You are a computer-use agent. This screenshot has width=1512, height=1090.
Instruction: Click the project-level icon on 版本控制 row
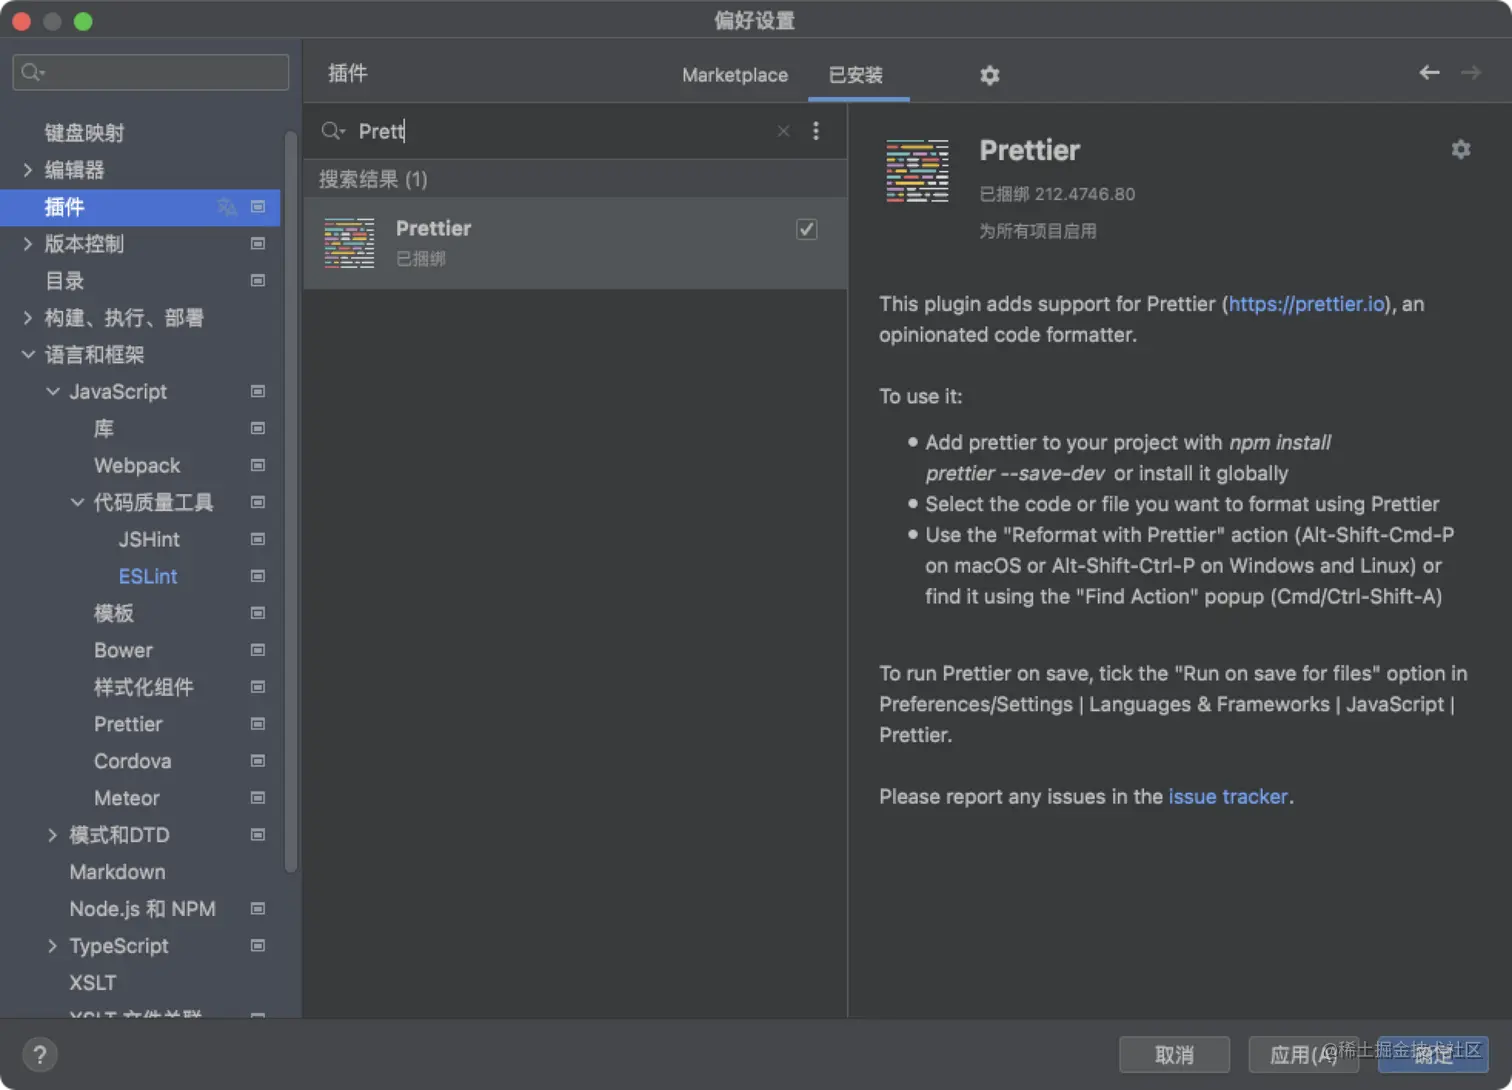(258, 244)
